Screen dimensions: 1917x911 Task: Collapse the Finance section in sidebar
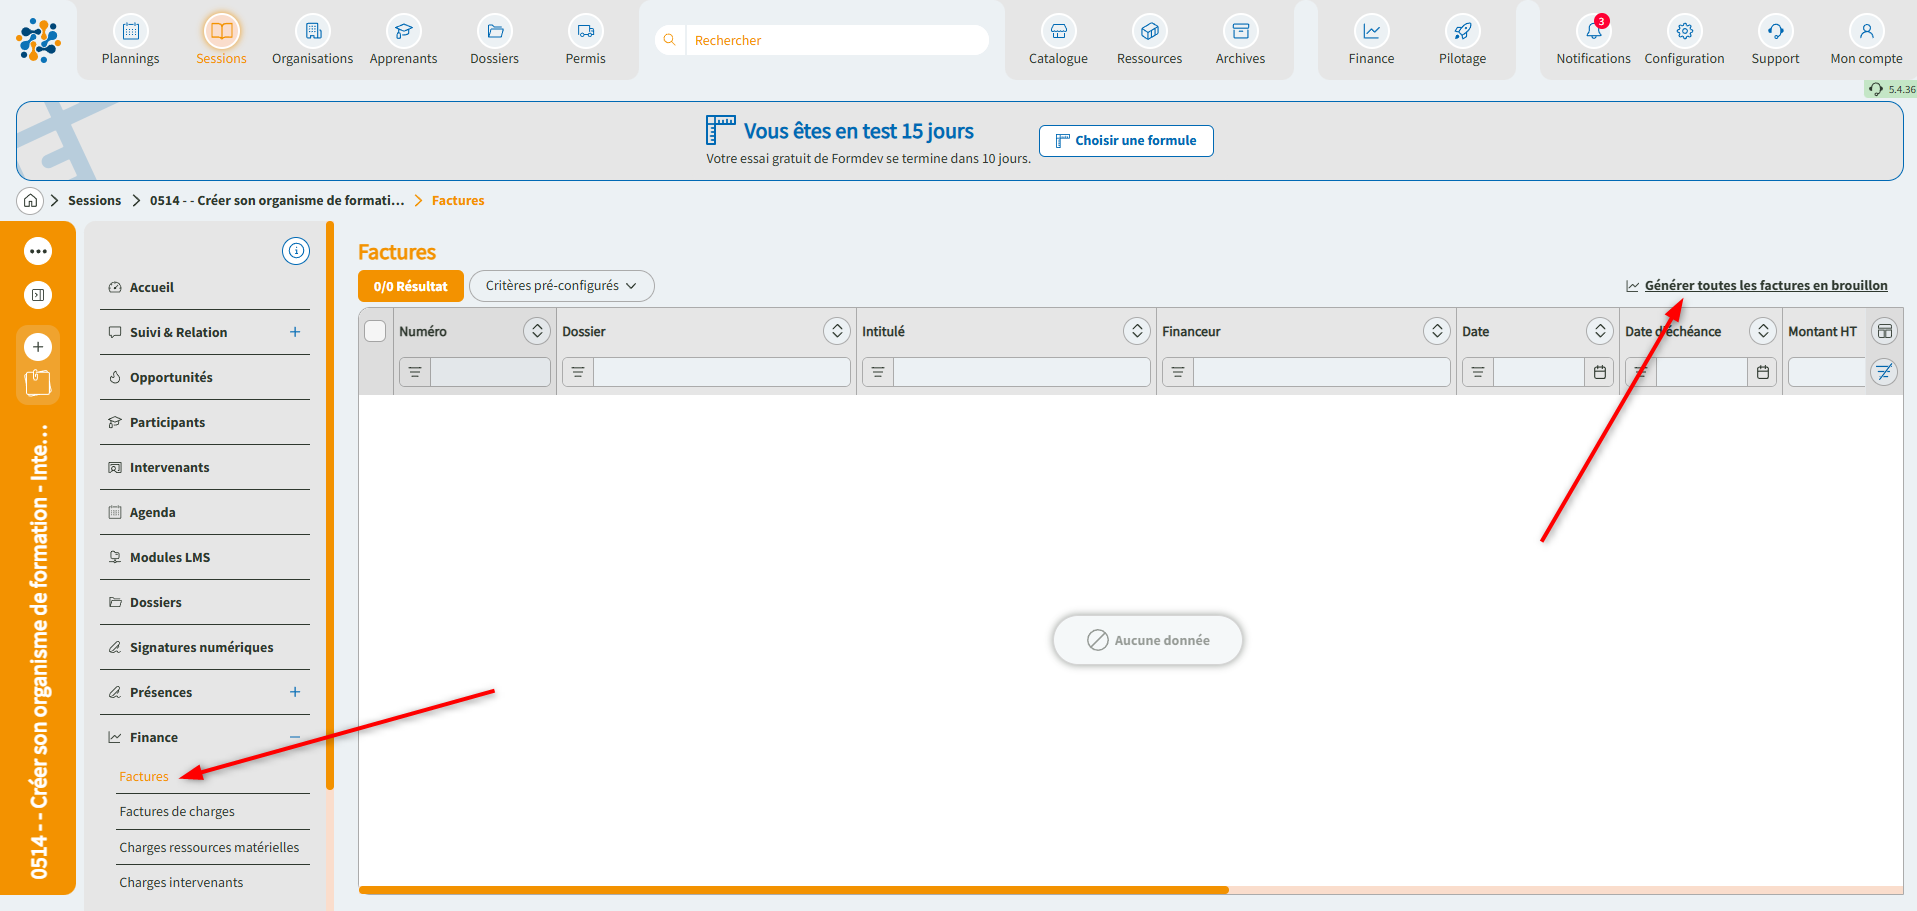tap(295, 737)
